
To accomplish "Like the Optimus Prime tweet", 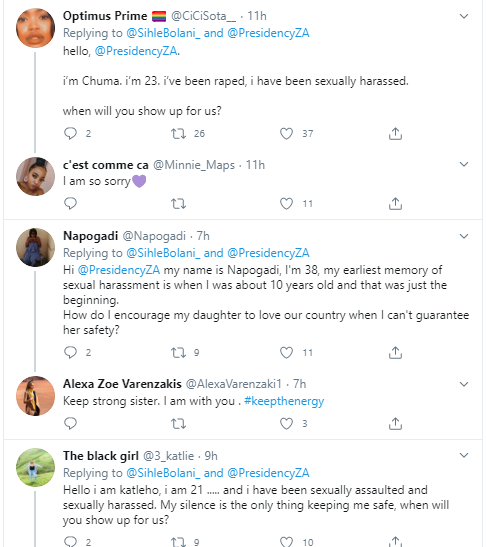I will coord(286,134).
